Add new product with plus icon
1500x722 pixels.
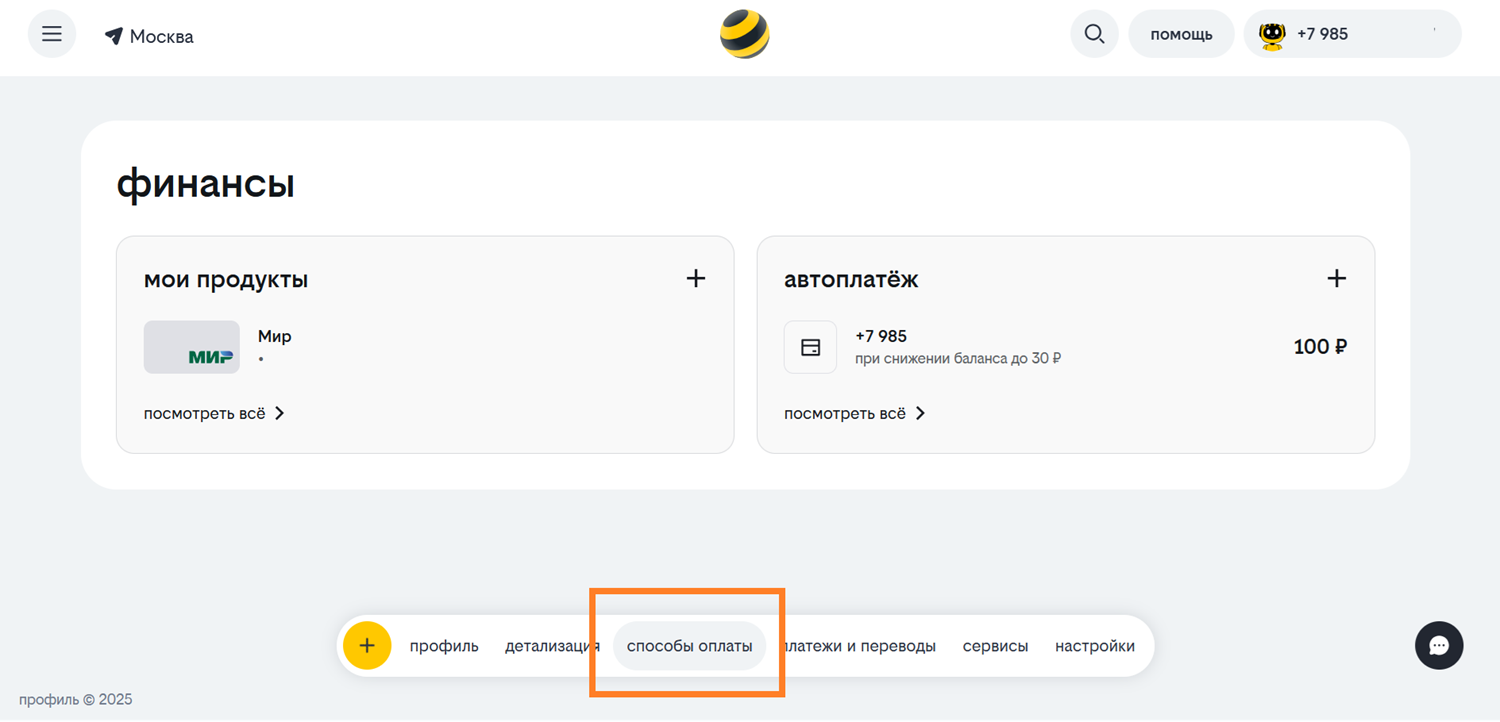point(696,279)
